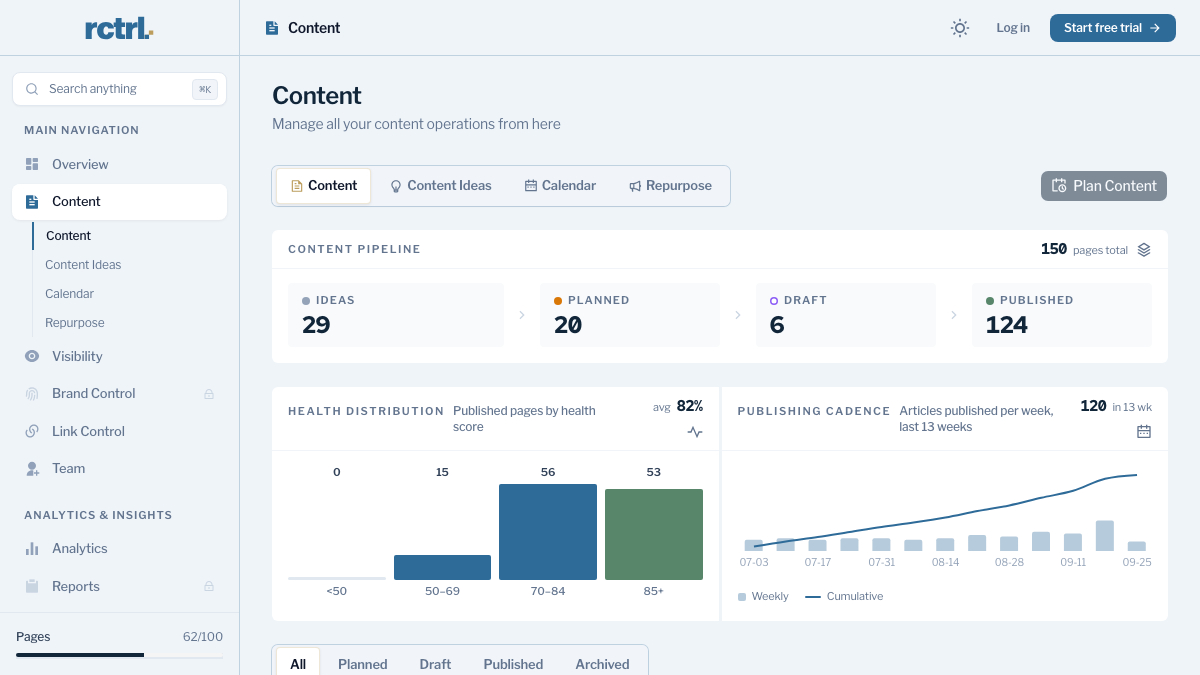1200x675 pixels.
Task: Click the Overview dashboard icon
Action: (32, 164)
